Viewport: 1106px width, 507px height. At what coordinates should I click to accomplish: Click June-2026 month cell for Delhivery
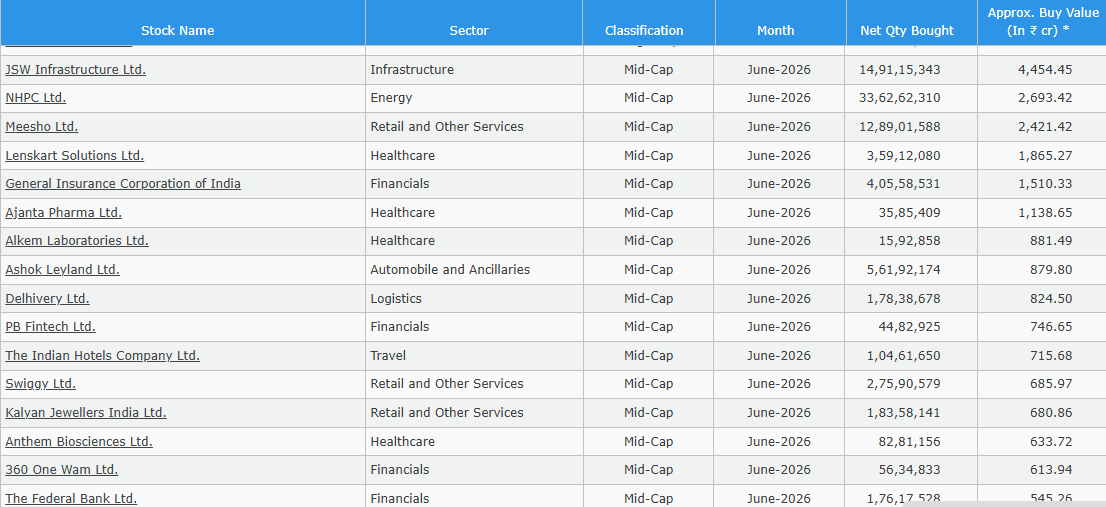pos(779,299)
